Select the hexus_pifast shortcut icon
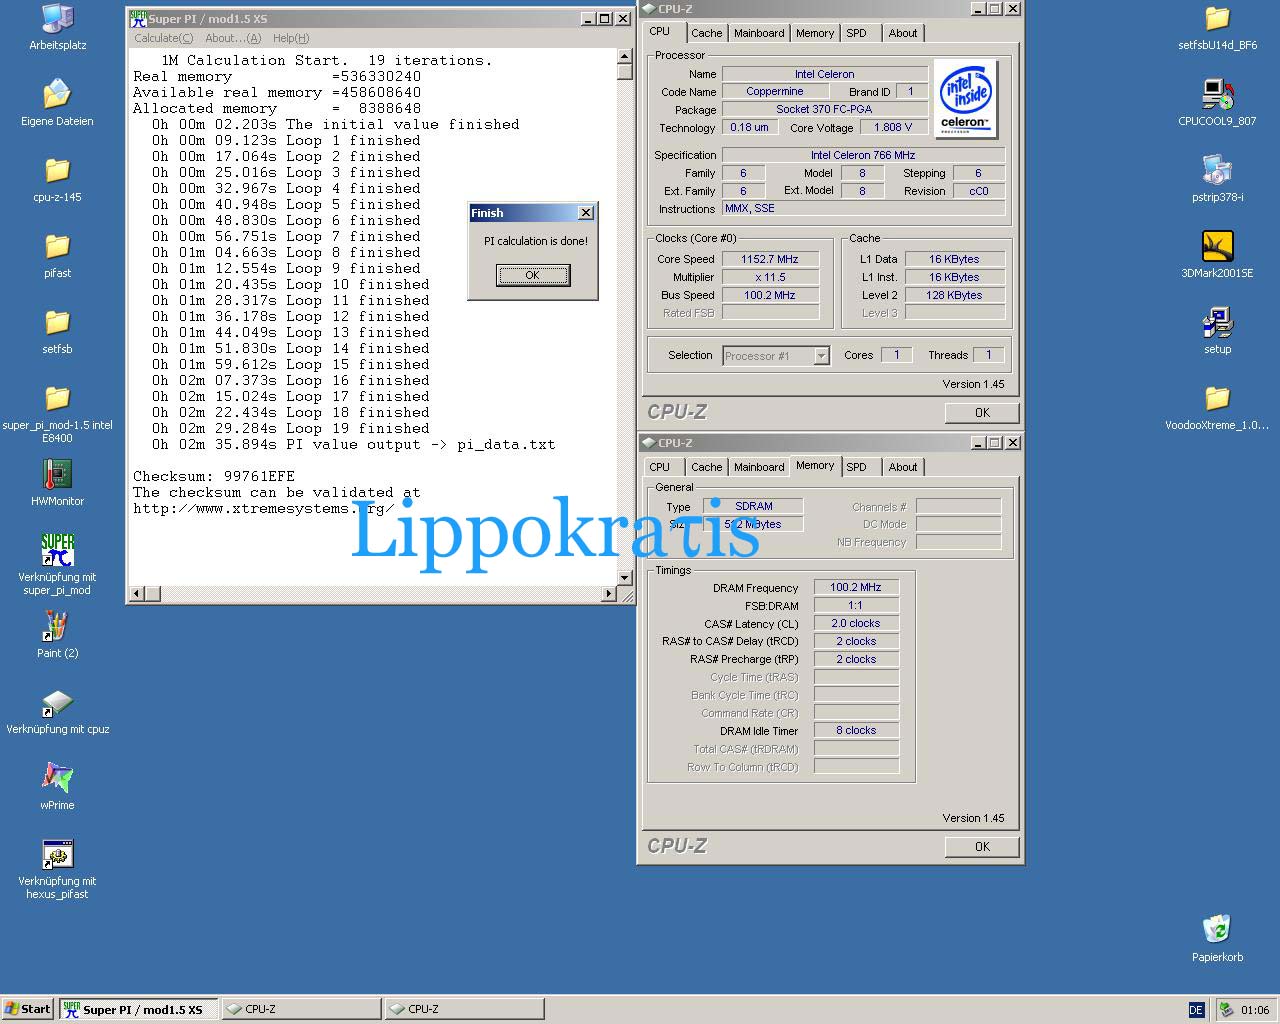The width and height of the screenshot is (1280, 1024). pyautogui.click(x=57, y=855)
